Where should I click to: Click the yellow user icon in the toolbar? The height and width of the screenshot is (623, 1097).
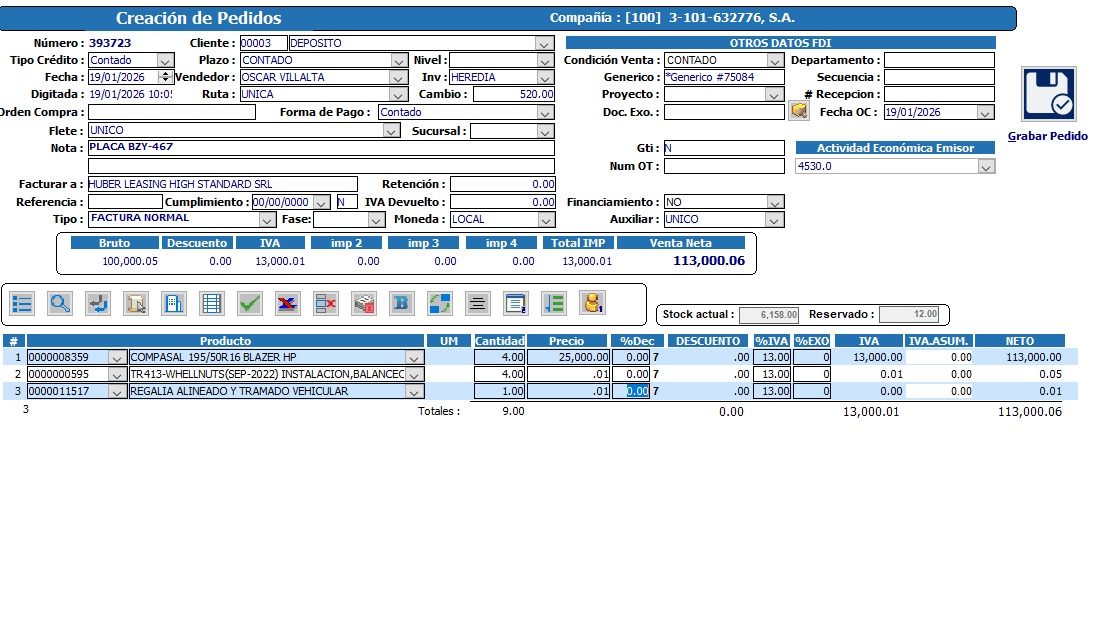[591, 303]
